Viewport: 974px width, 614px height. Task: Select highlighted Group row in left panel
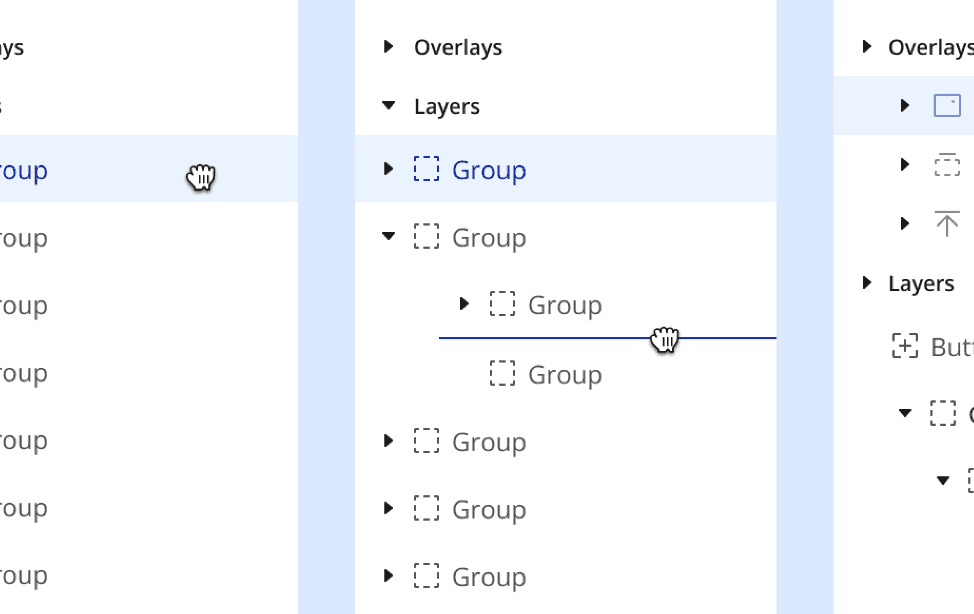100,170
